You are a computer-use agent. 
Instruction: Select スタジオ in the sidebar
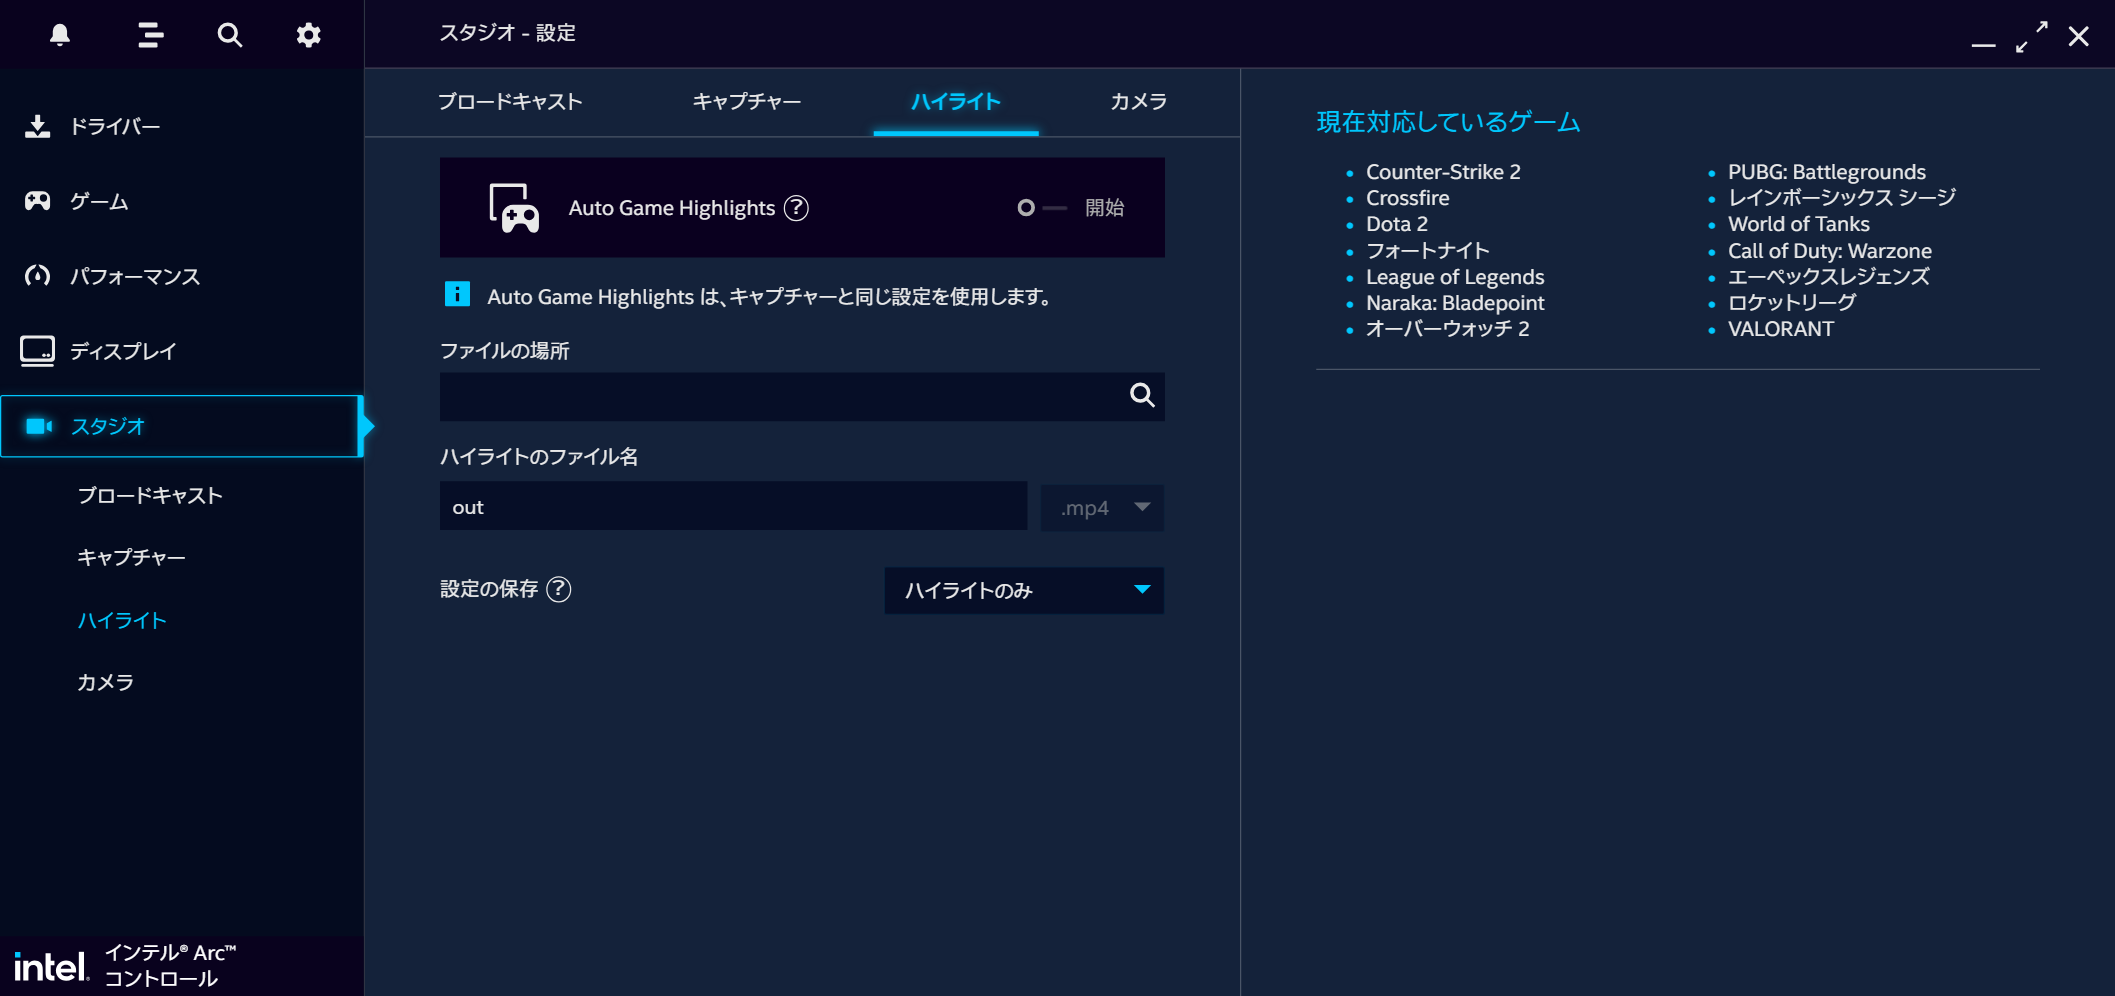tap(181, 426)
